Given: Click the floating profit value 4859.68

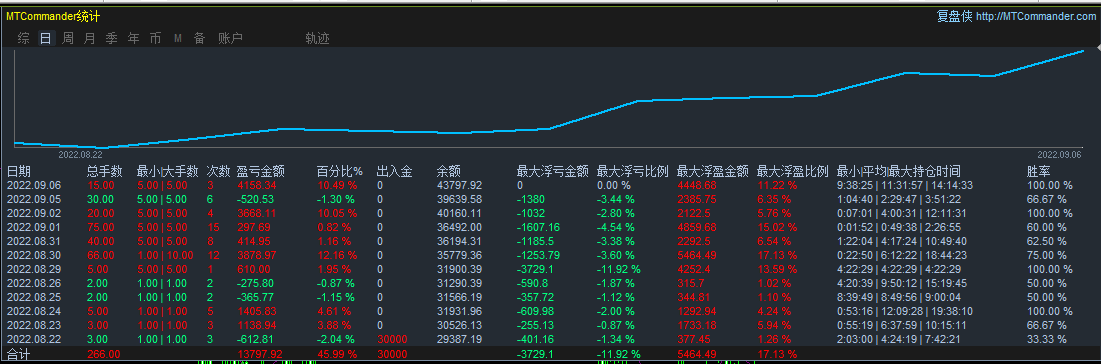Looking at the screenshot, I should click(697, 227).
